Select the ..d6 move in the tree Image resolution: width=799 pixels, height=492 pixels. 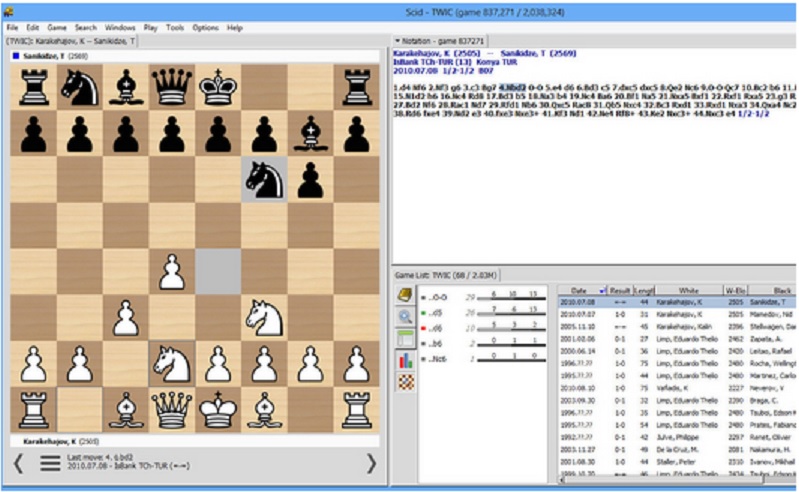point(435,329)
